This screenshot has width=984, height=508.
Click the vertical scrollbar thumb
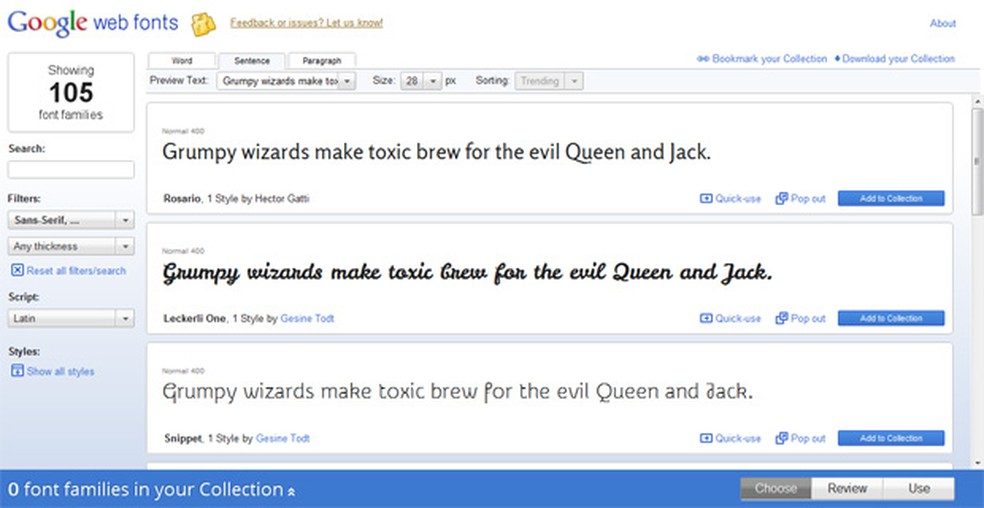point(977,162)
